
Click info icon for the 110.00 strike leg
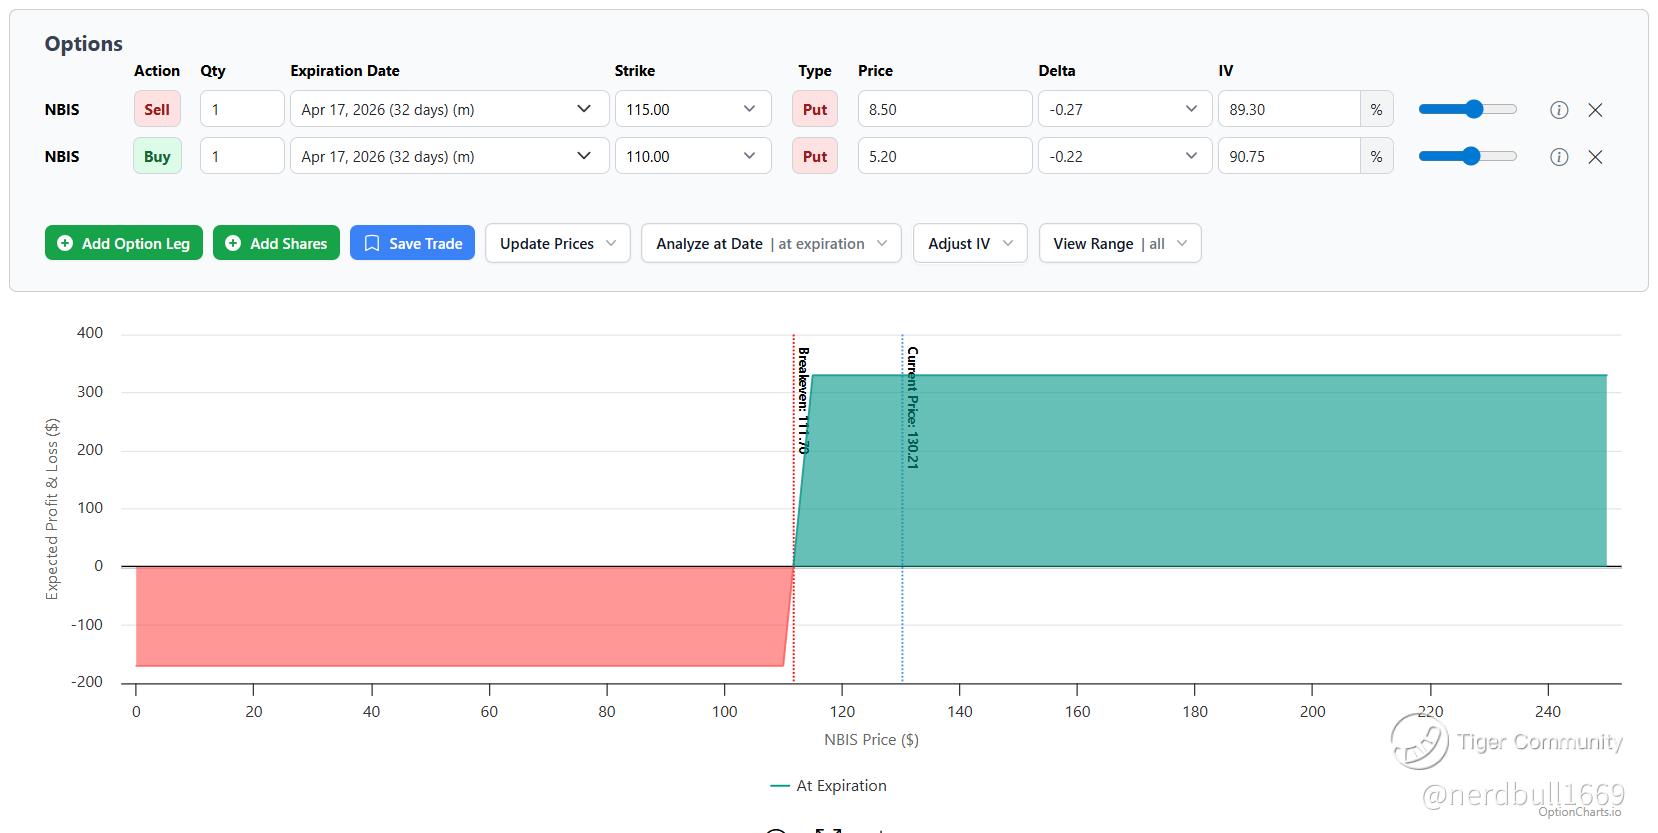[1558, 157]
